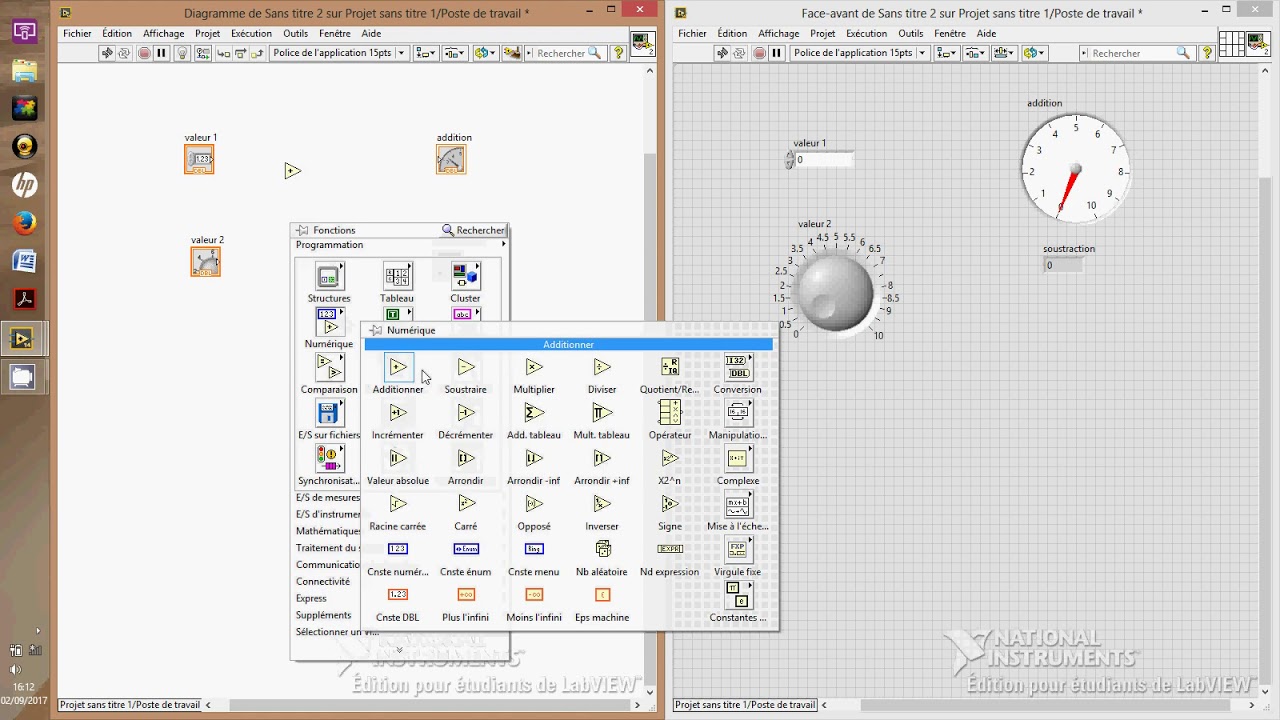The width and height of the screenshot is (1280, 720).
Task: Click search field in Face-avant toolbar
Action: 1133,53
